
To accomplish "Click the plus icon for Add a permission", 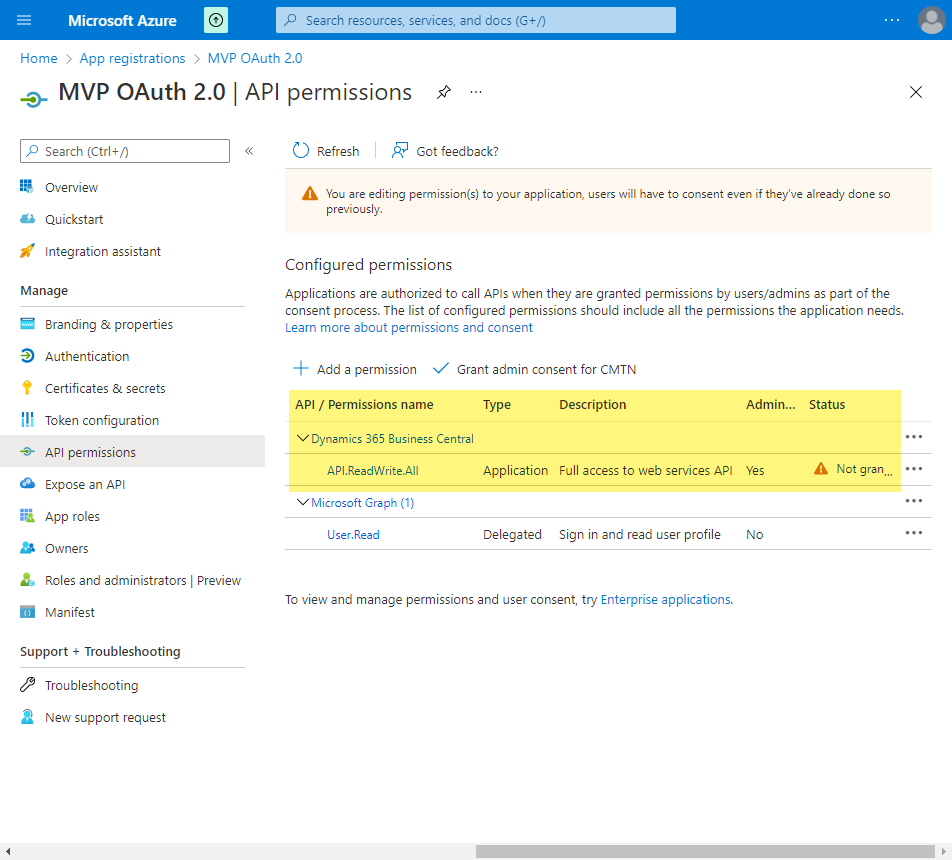I will (301, 369).
